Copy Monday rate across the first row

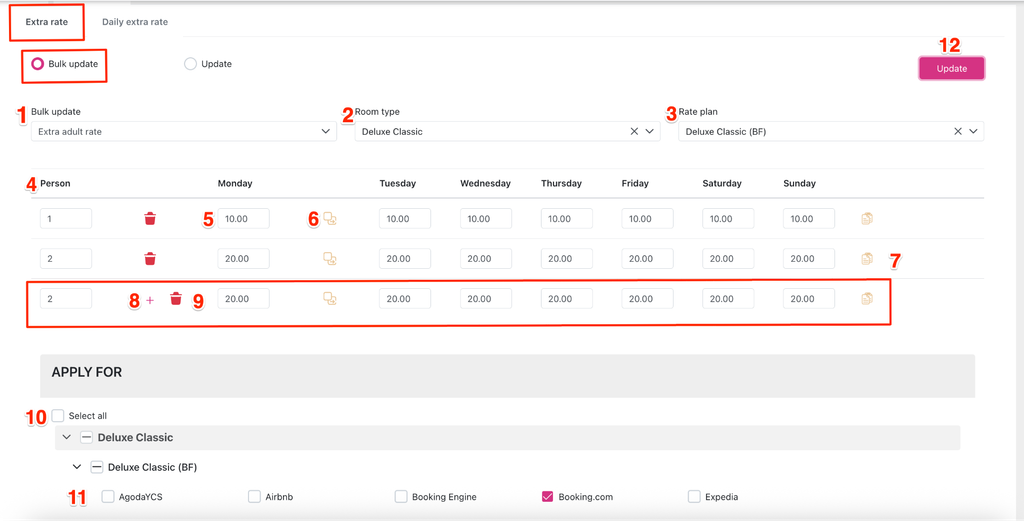[x=330, y=219]
